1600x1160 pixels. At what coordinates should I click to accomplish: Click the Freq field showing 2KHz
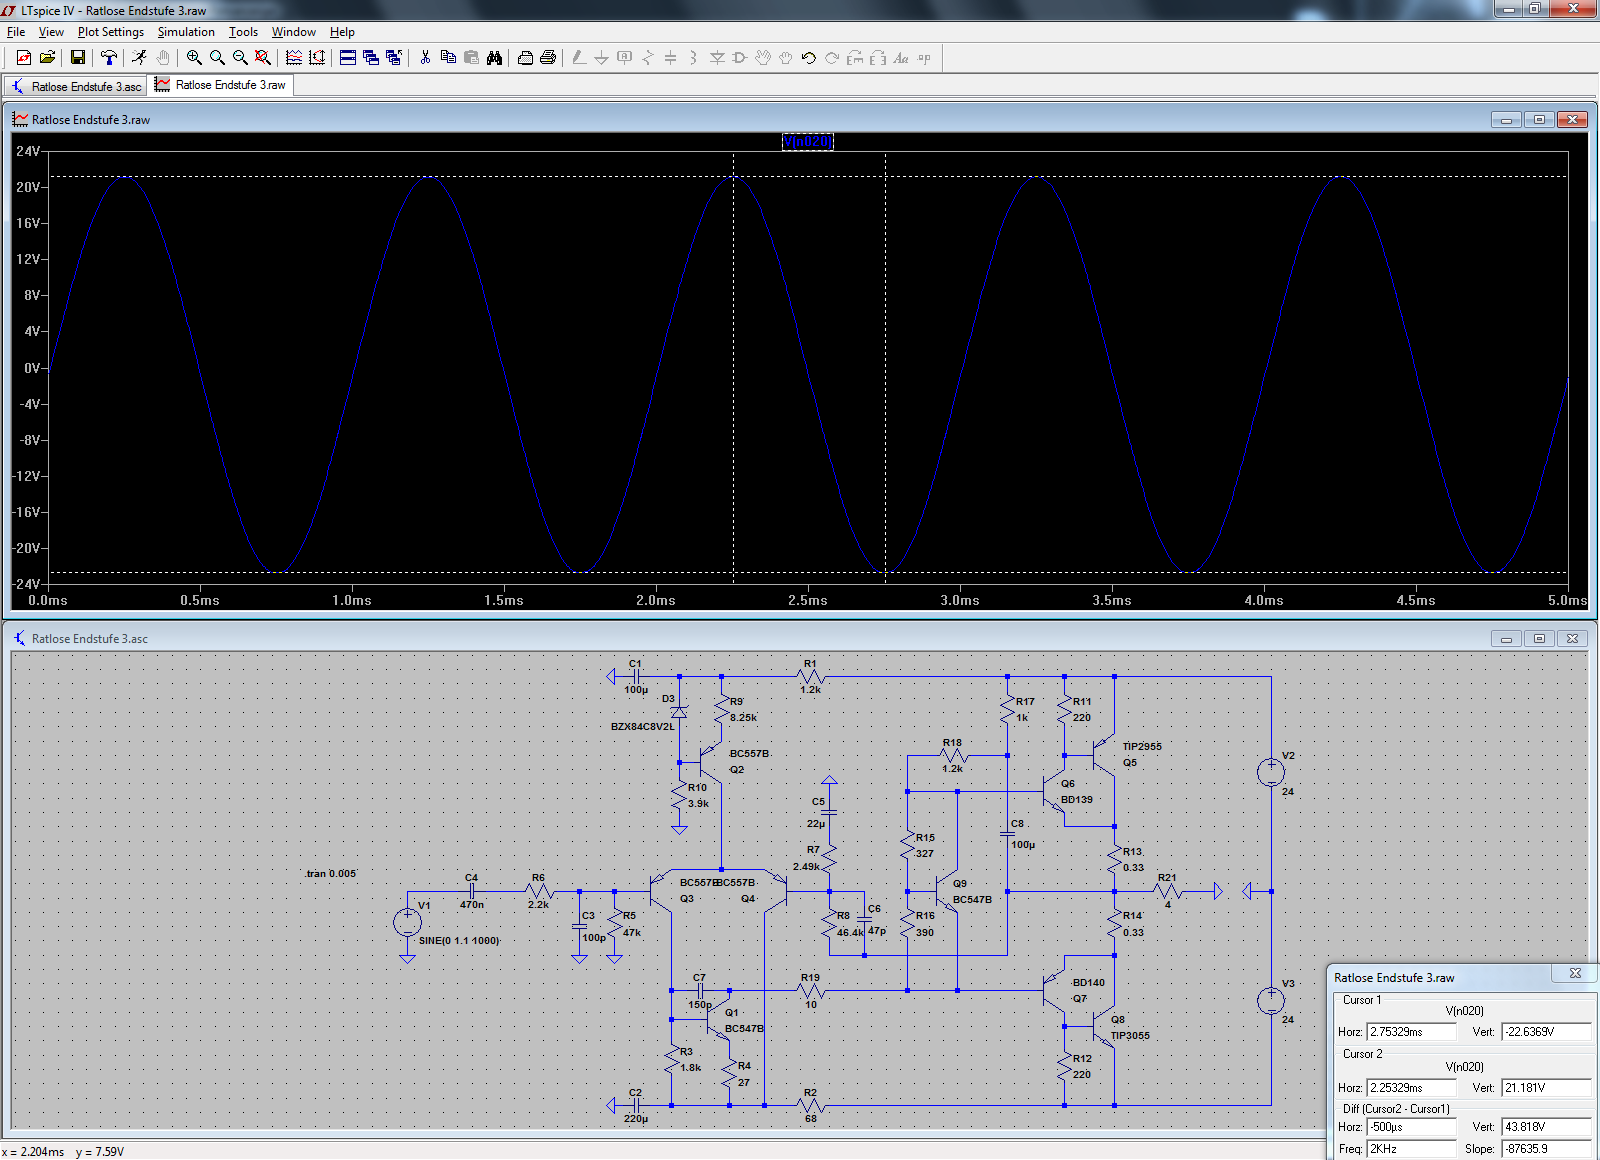point(1412,1149)
